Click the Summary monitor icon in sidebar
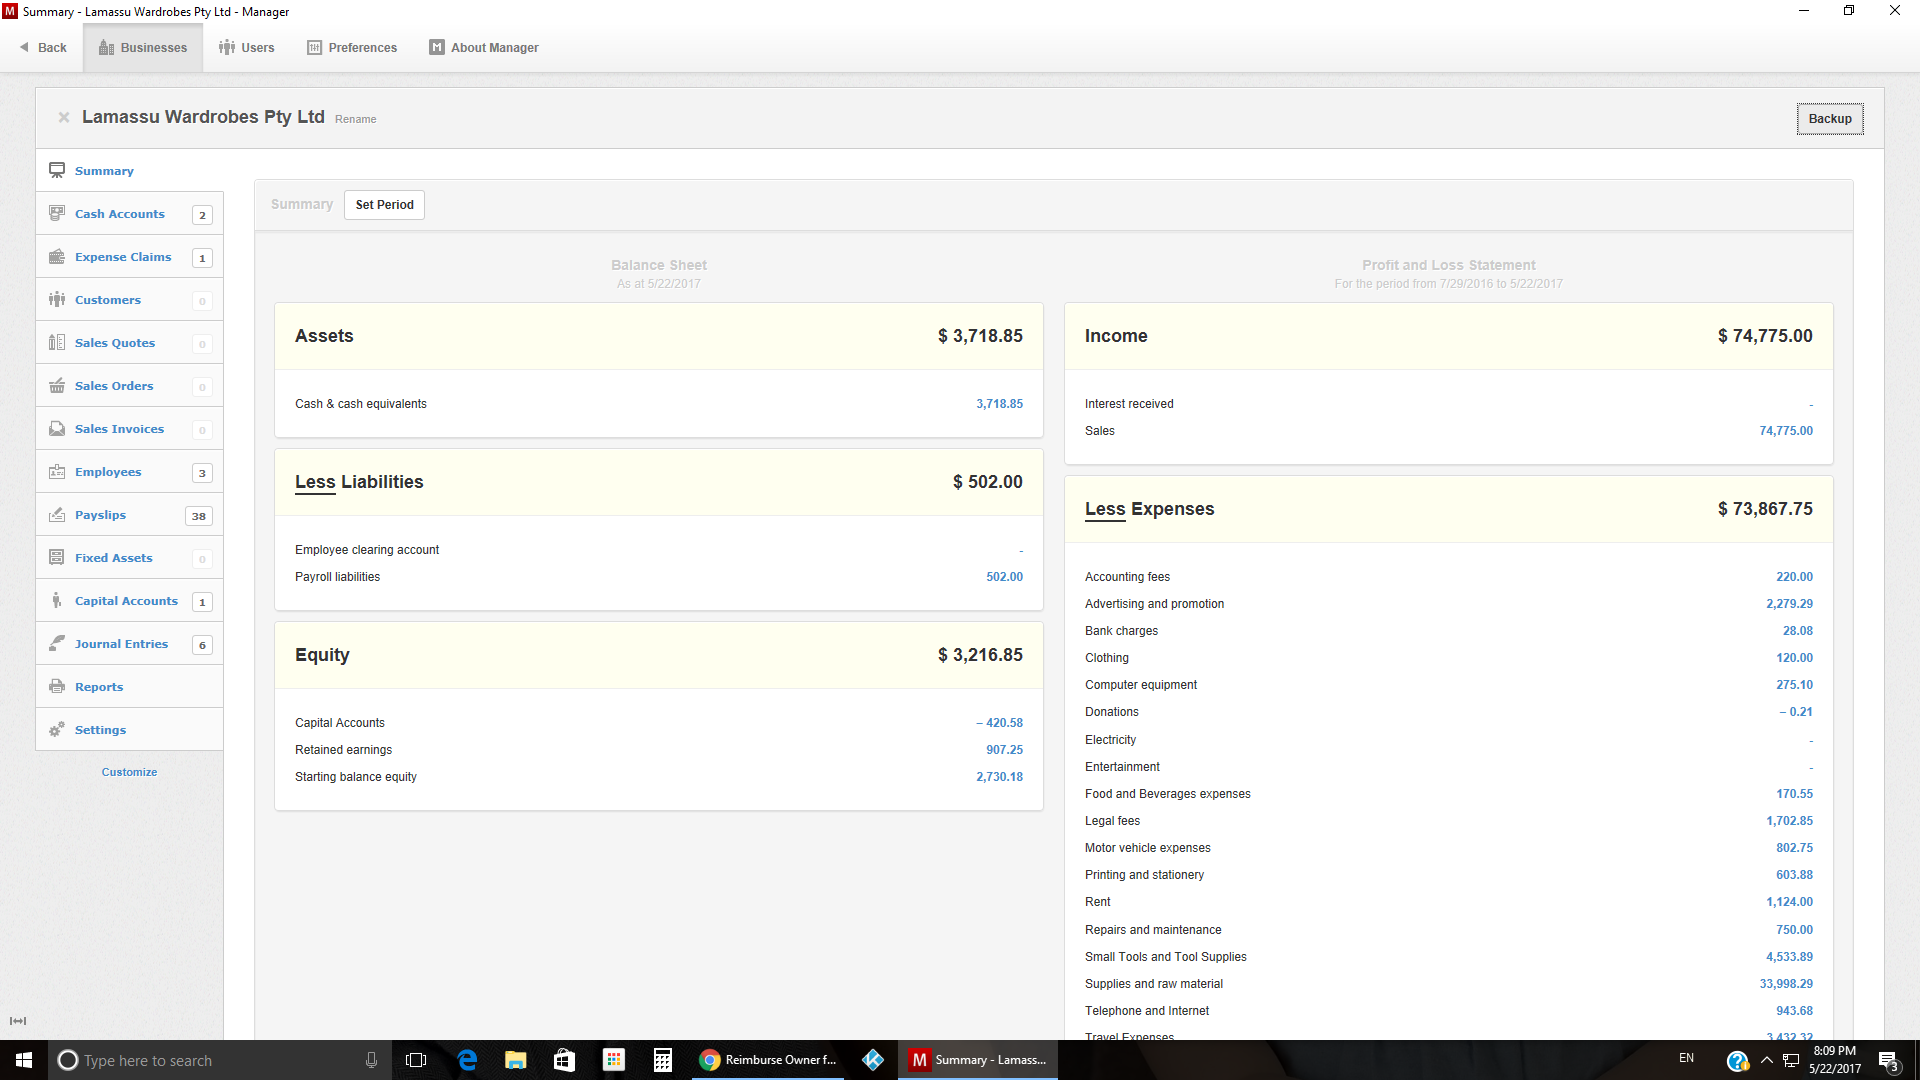This screenshot has width=1920, height=1080. click(x=57, y=170)
